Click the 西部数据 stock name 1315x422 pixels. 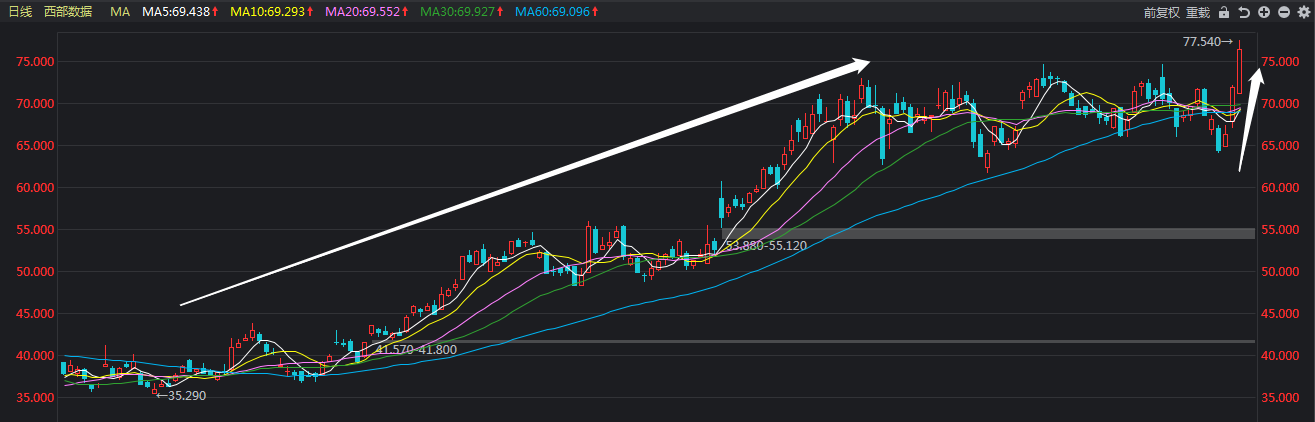[x=69, y=13]
